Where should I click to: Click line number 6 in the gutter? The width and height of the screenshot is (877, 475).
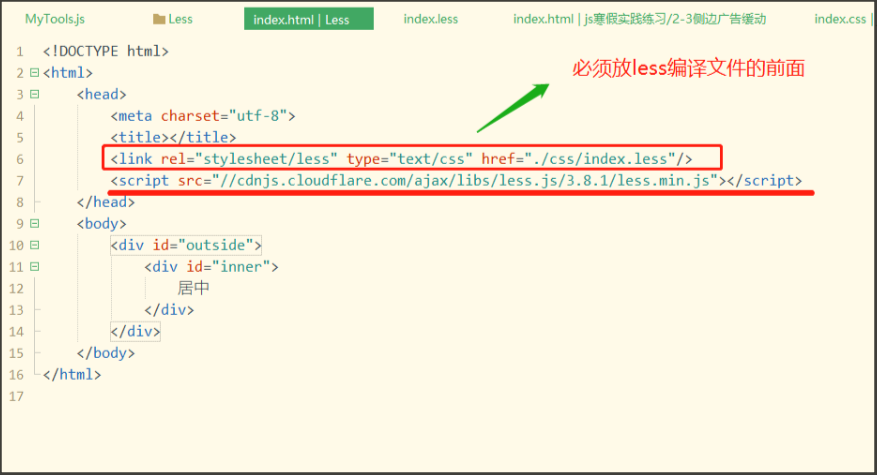point(19,159)
